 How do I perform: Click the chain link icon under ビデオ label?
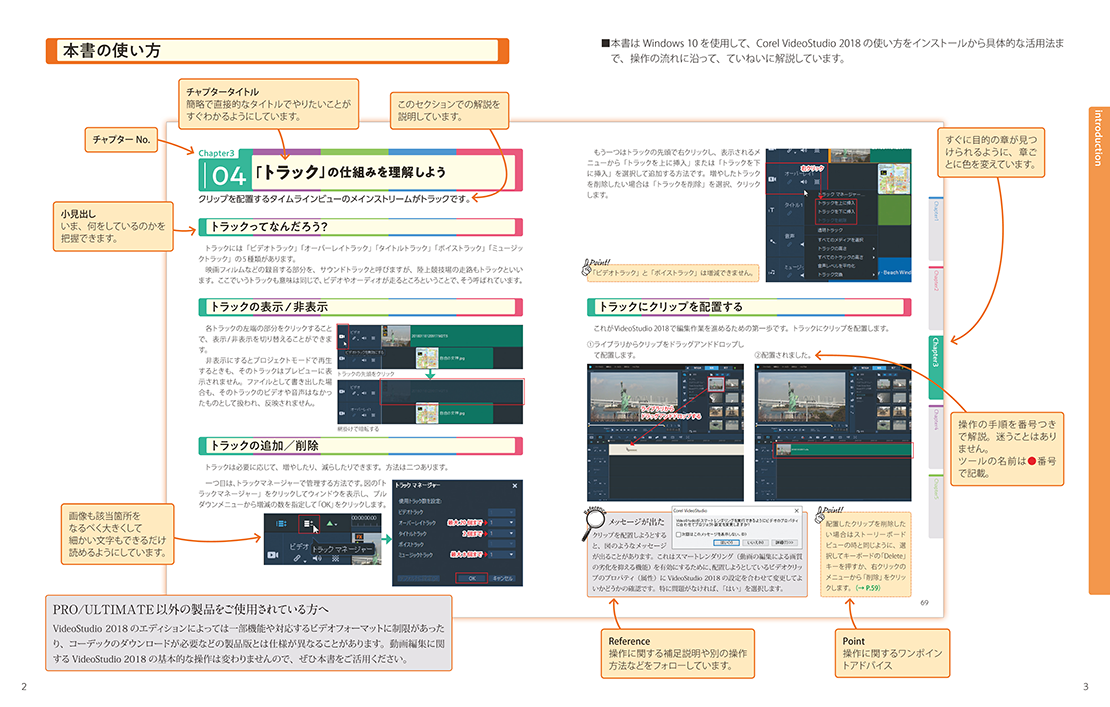pos(297,559)
